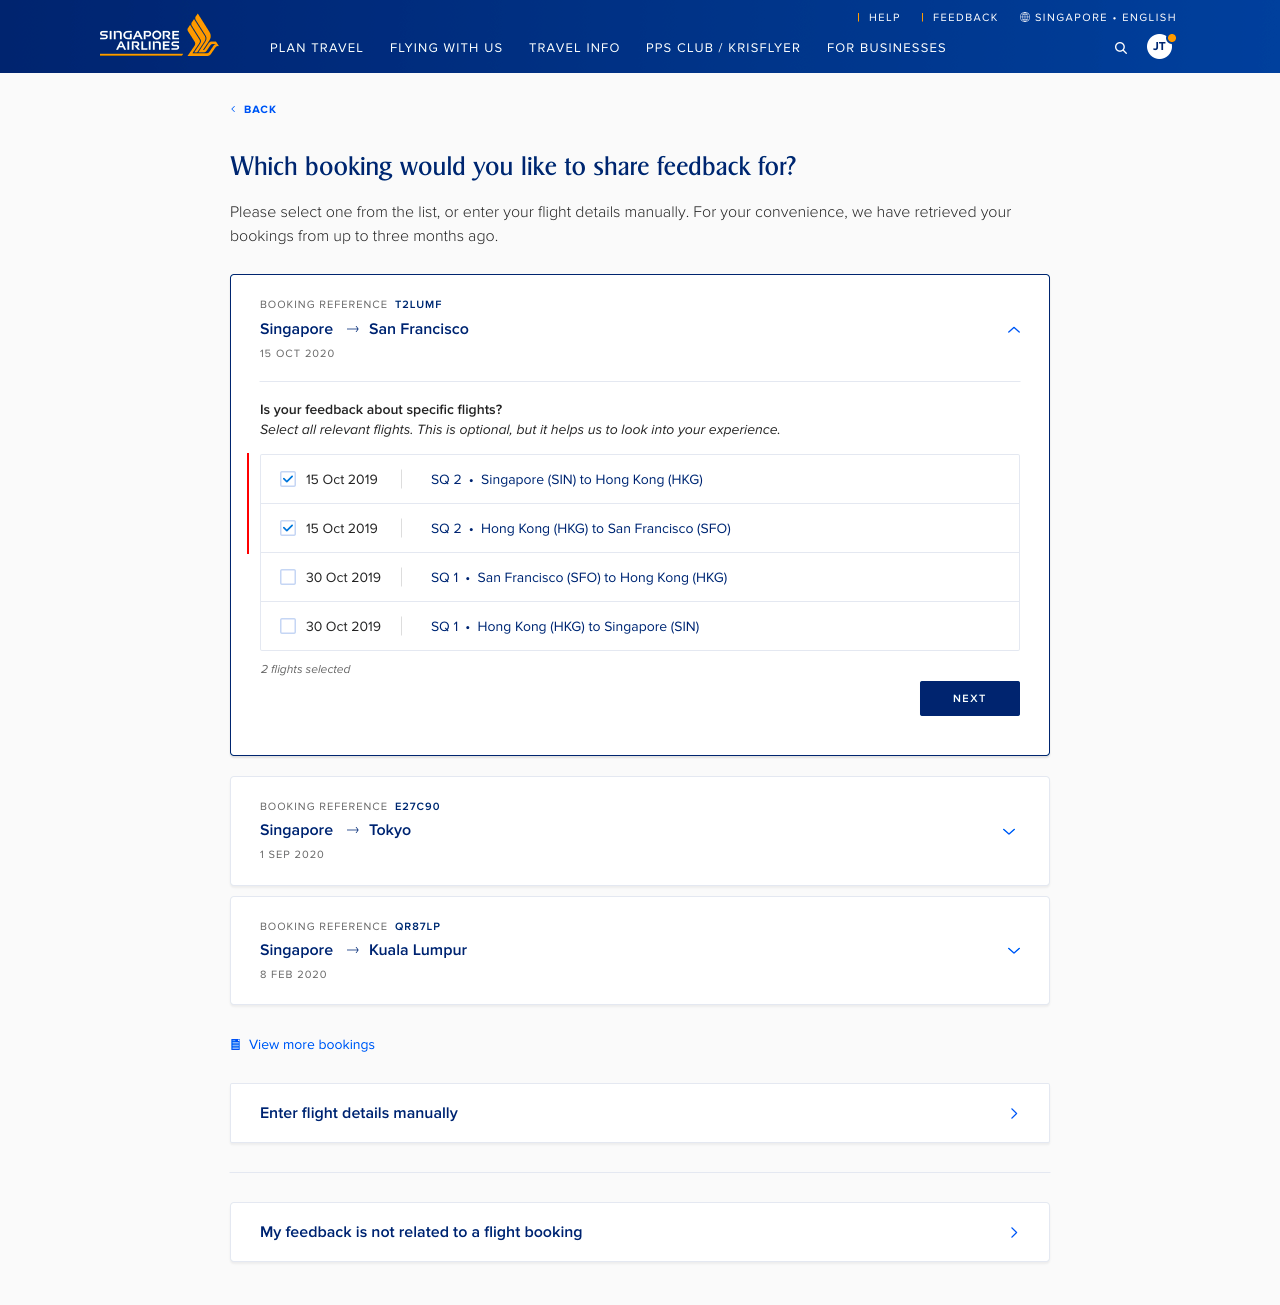This screenshot has height=1305, width=1280.
Task: Click the 2 flights selected status text
Action: click(x=306, y=669)
